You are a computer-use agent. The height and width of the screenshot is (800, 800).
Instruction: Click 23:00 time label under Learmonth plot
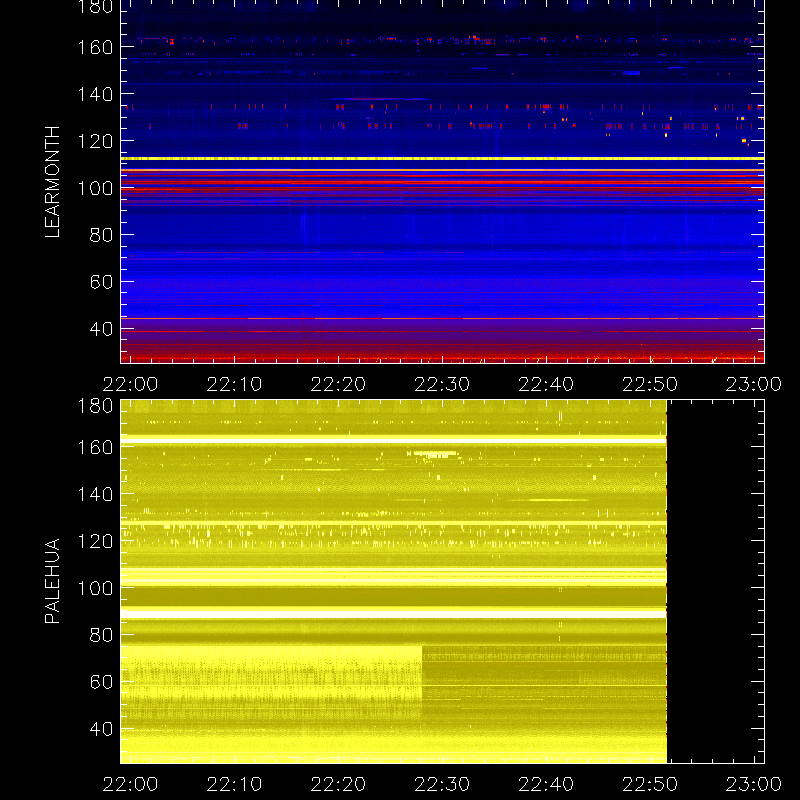(754, 384)
